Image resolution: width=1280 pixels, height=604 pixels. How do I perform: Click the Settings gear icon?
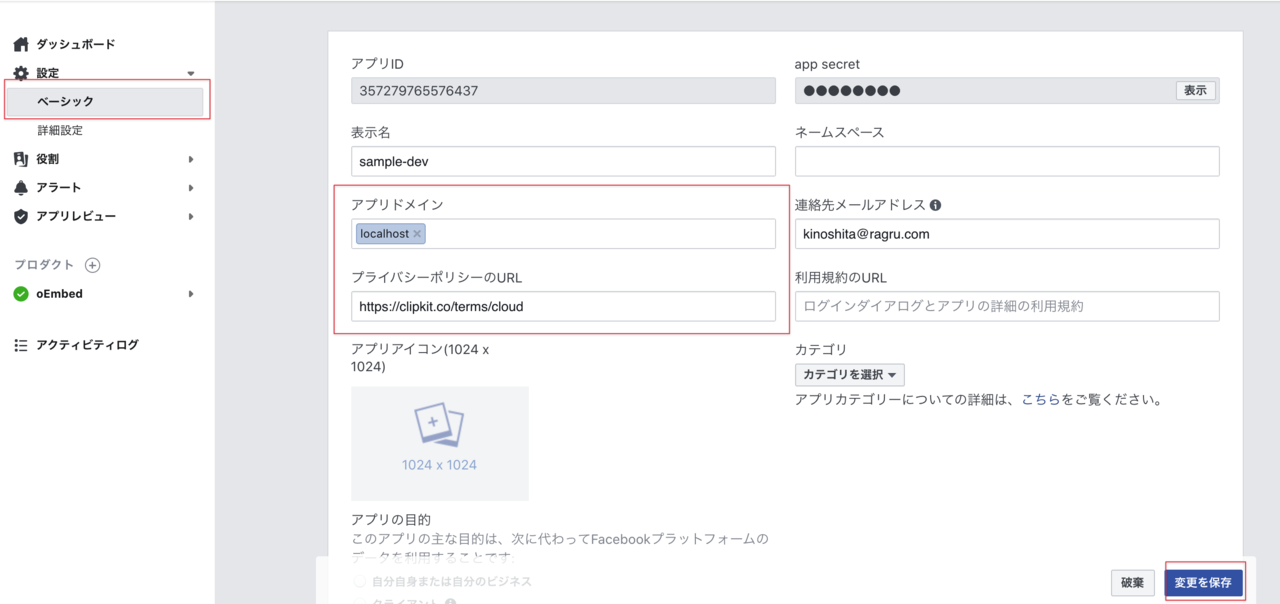[x=20, y=73]
